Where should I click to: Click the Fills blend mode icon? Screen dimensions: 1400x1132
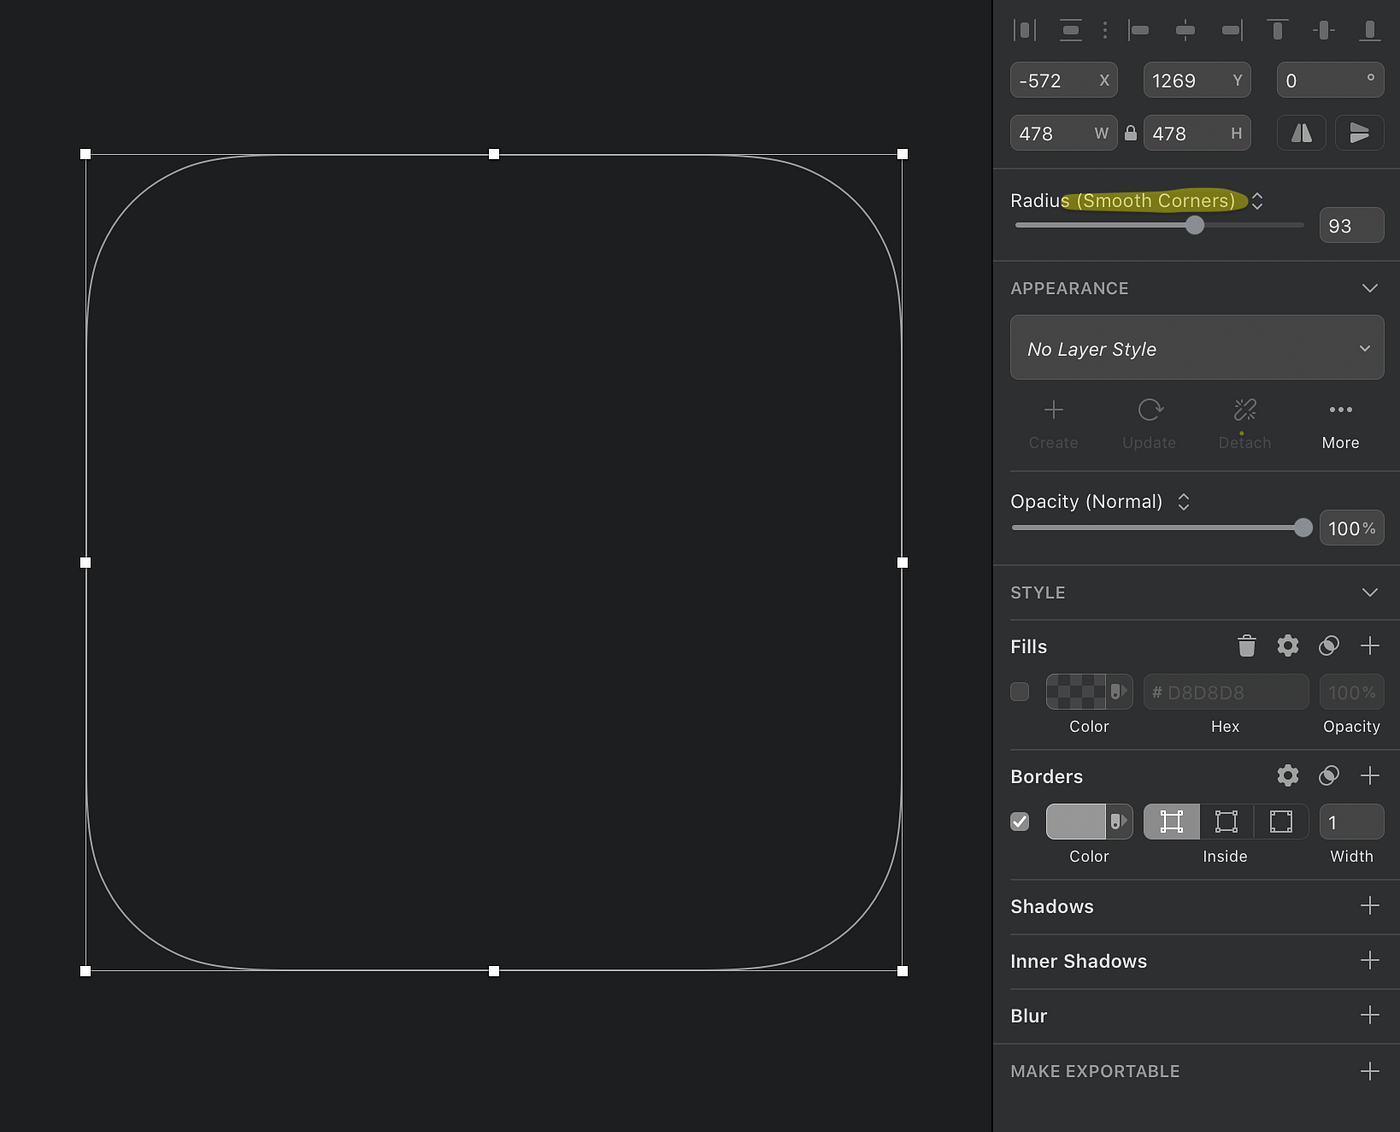[x=1329, y=646]
